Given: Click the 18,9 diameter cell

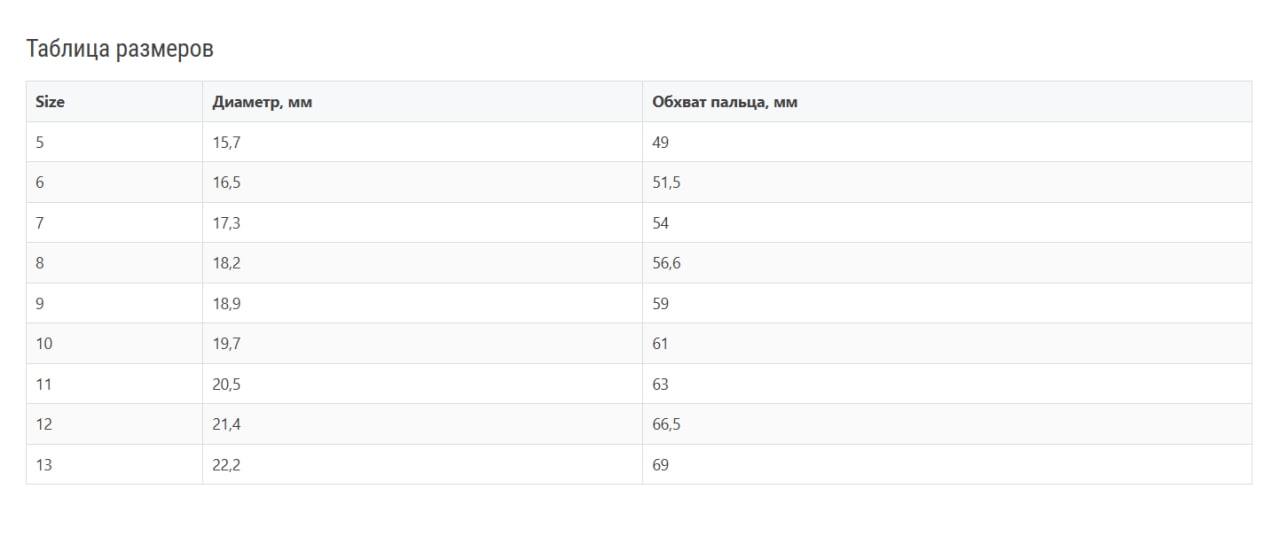Looking at the screenshot, I should coord(227,304).
